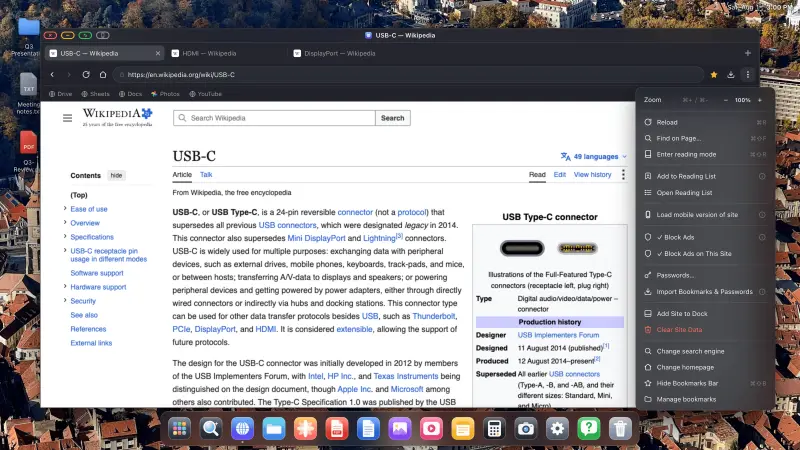Open the calculator in the dock
The height and width of the screenshot is (450, 800).
coord(494,429)
